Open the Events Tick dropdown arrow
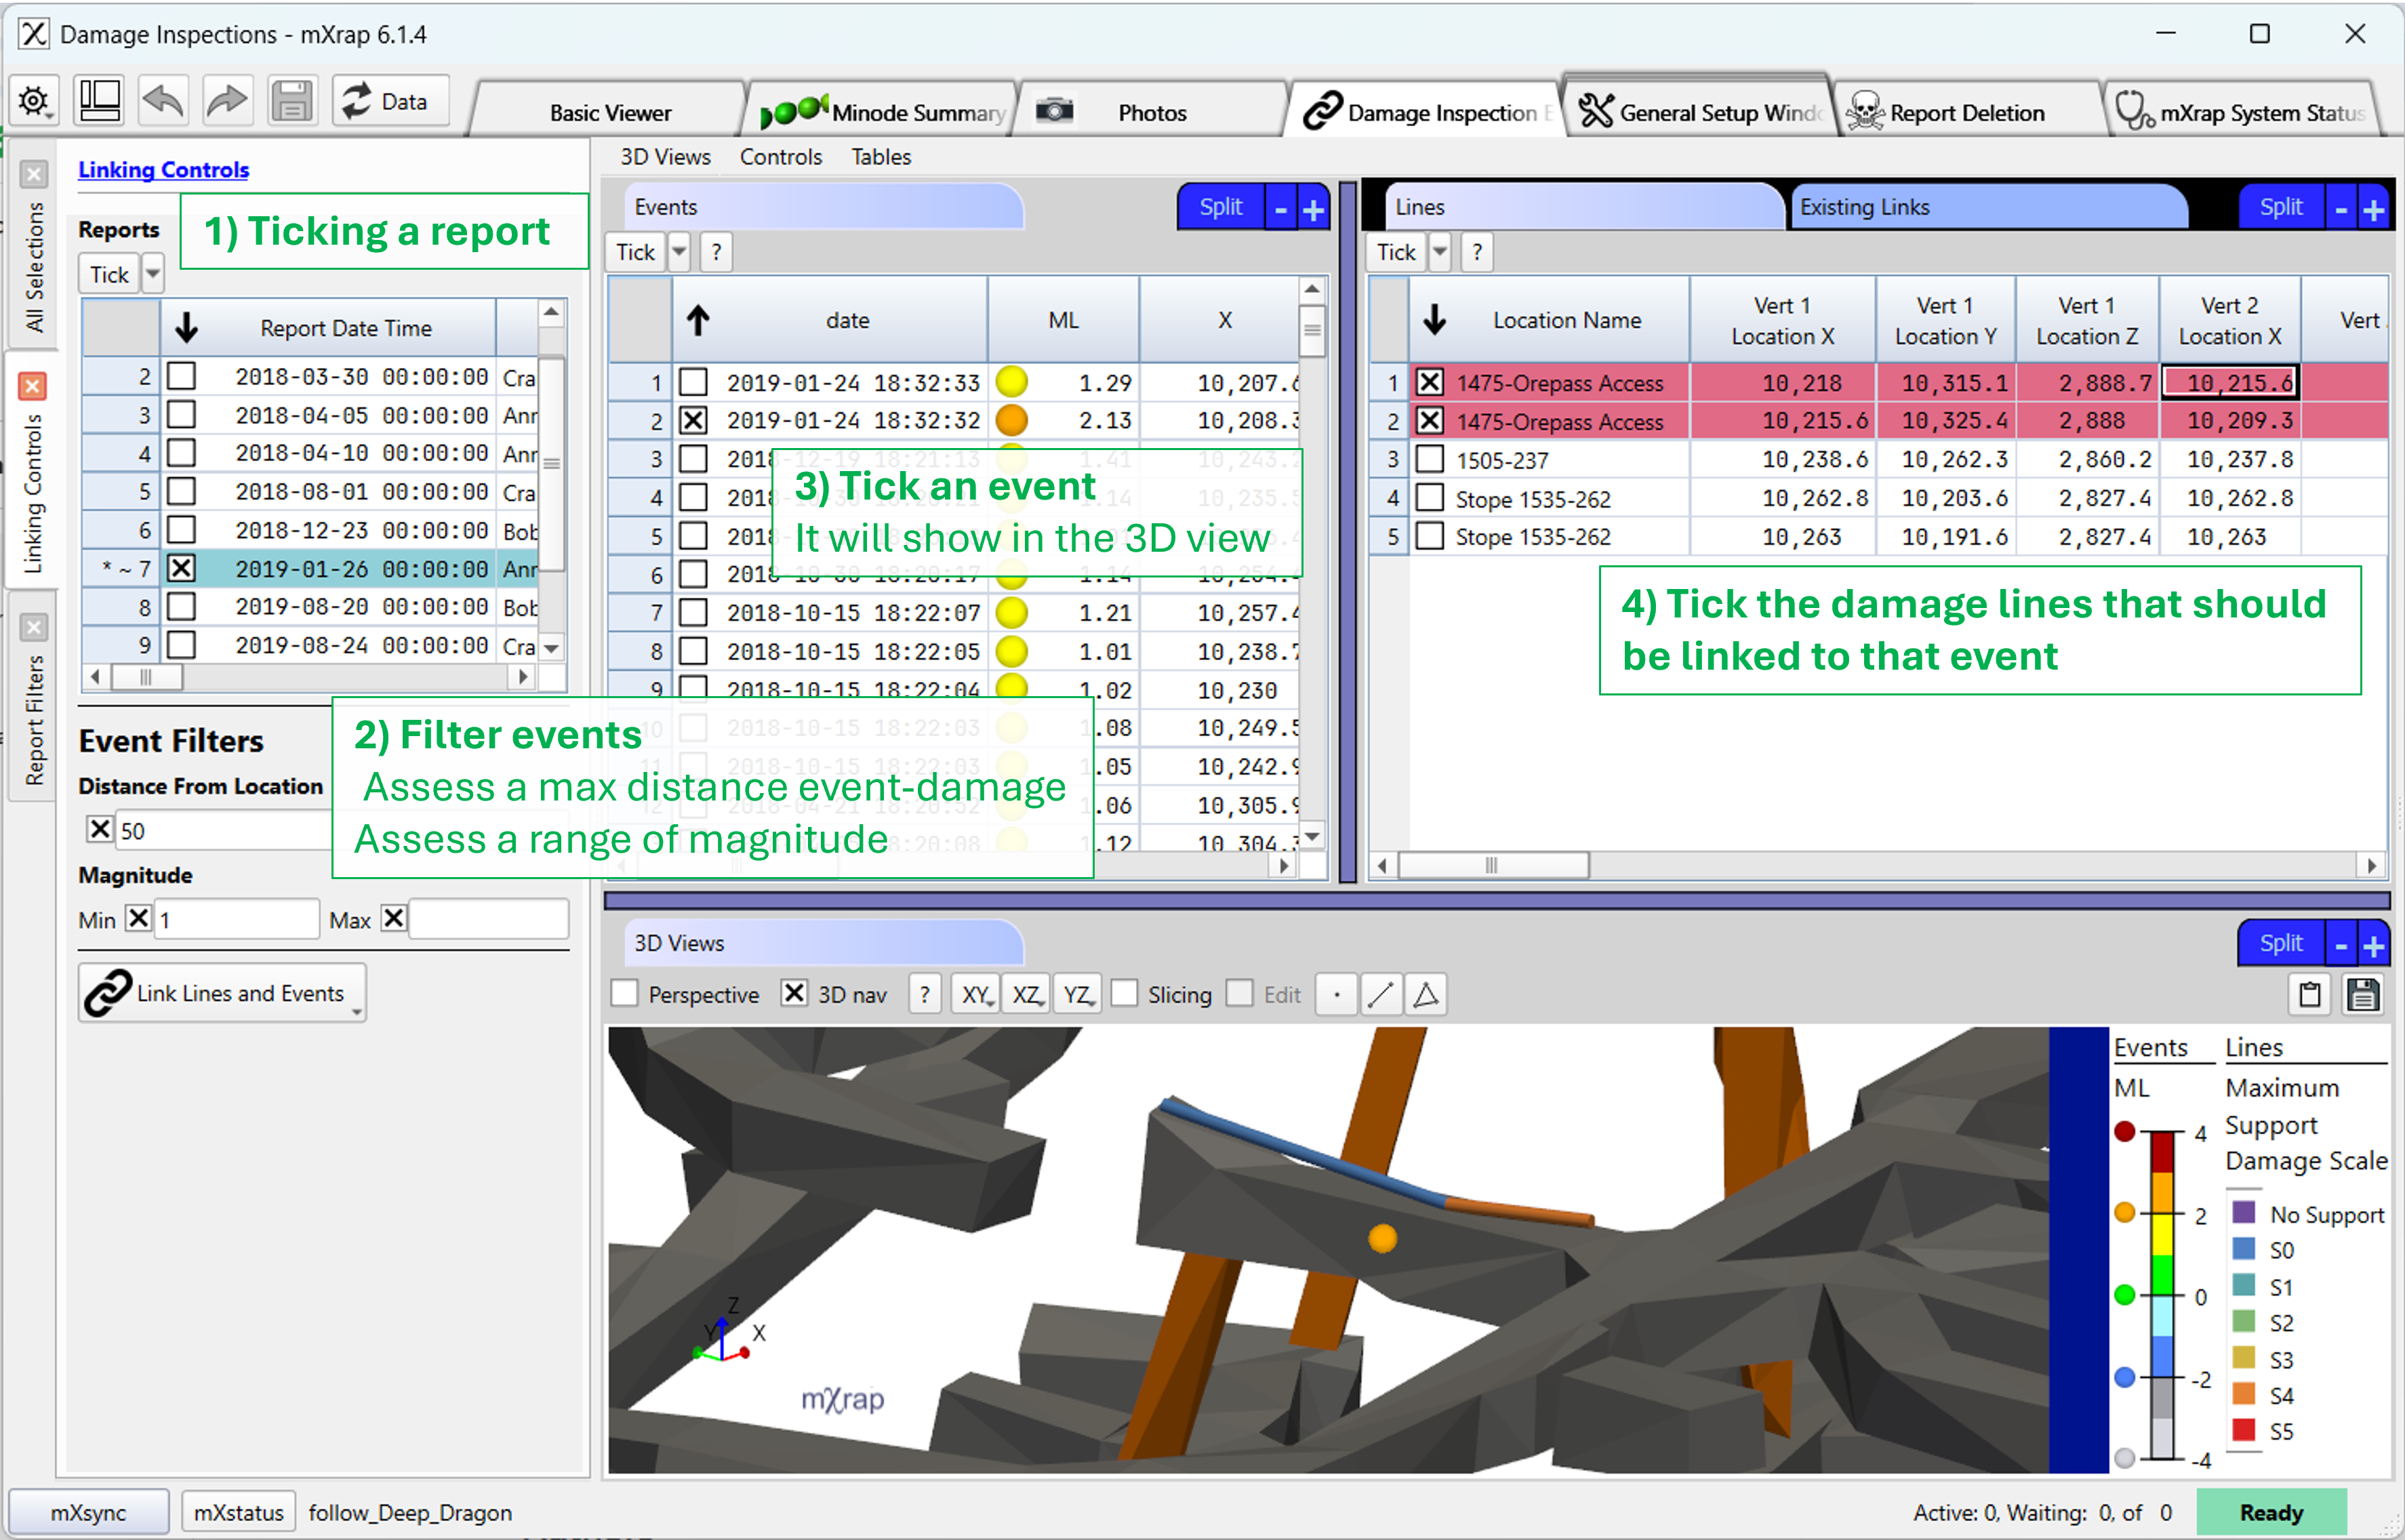This screenshot has width=2405, height=1540. click(679, 252)
